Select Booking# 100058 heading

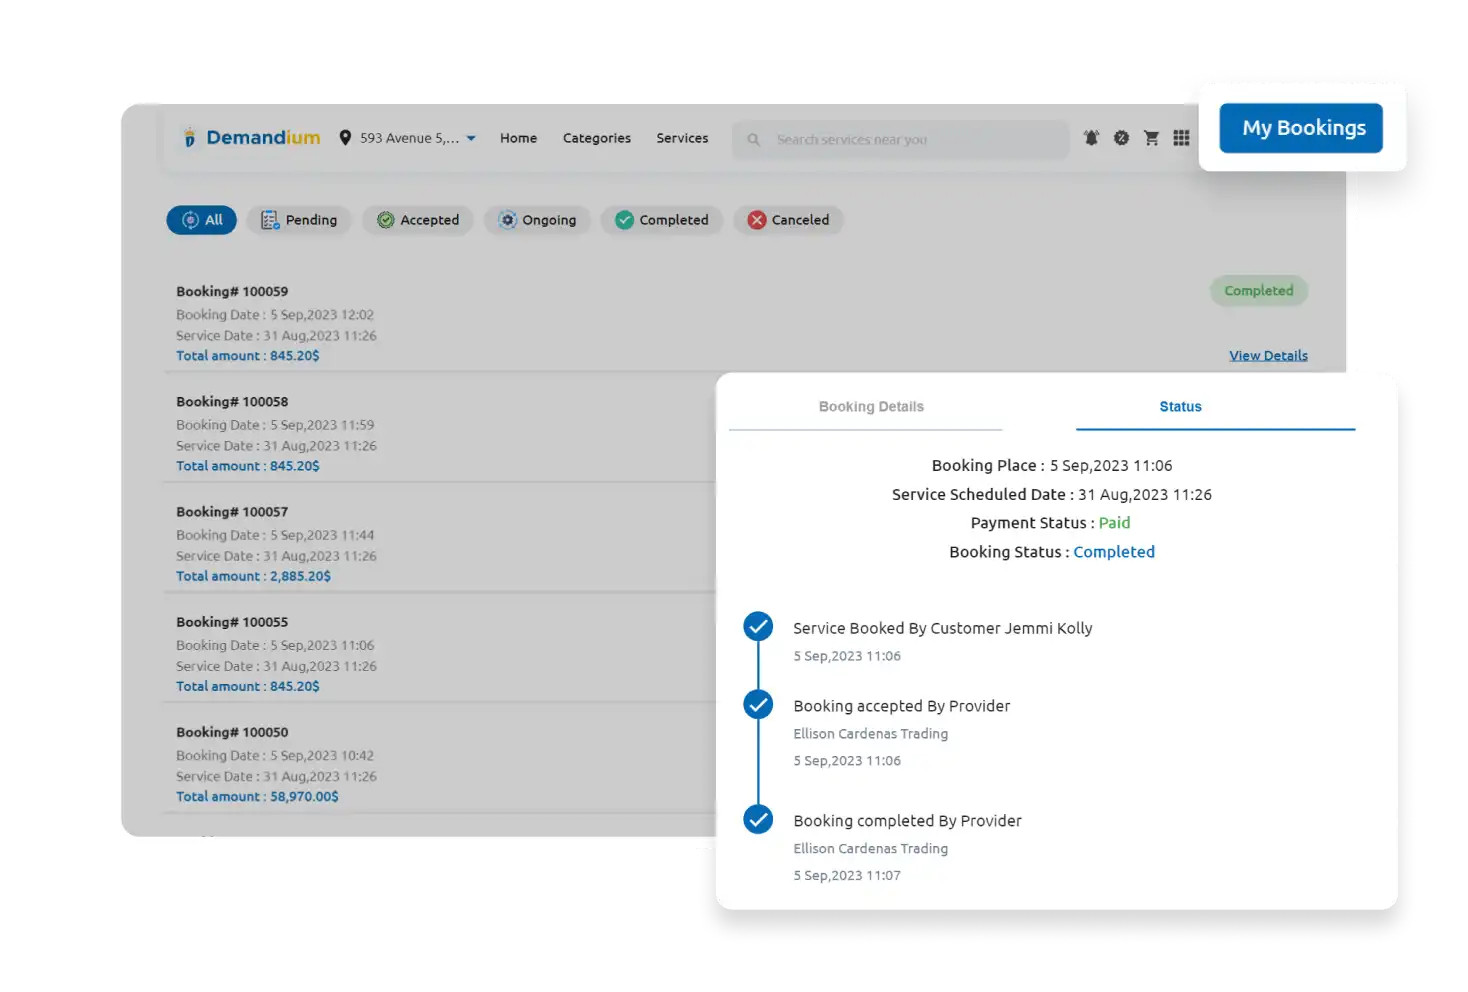coord(232,402)
